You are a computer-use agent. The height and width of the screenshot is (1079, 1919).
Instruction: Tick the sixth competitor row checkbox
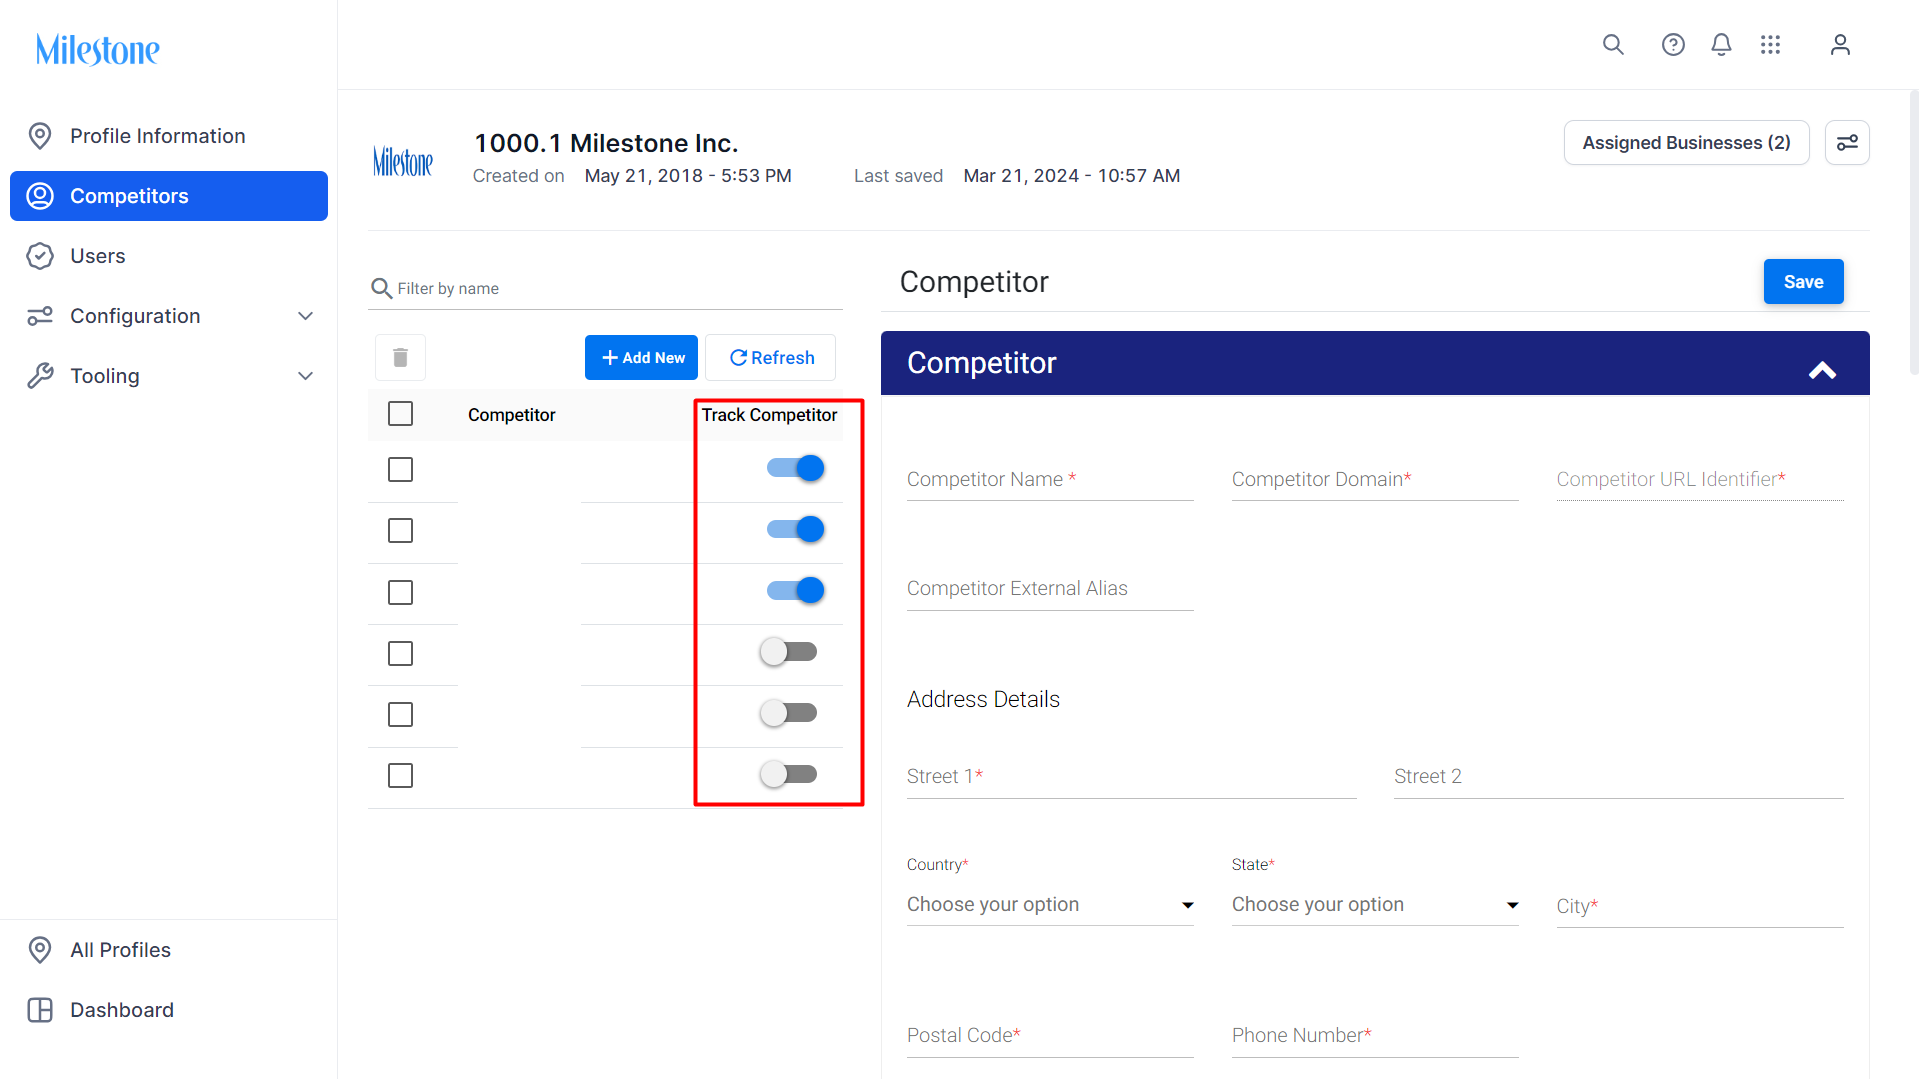(400, 776)
